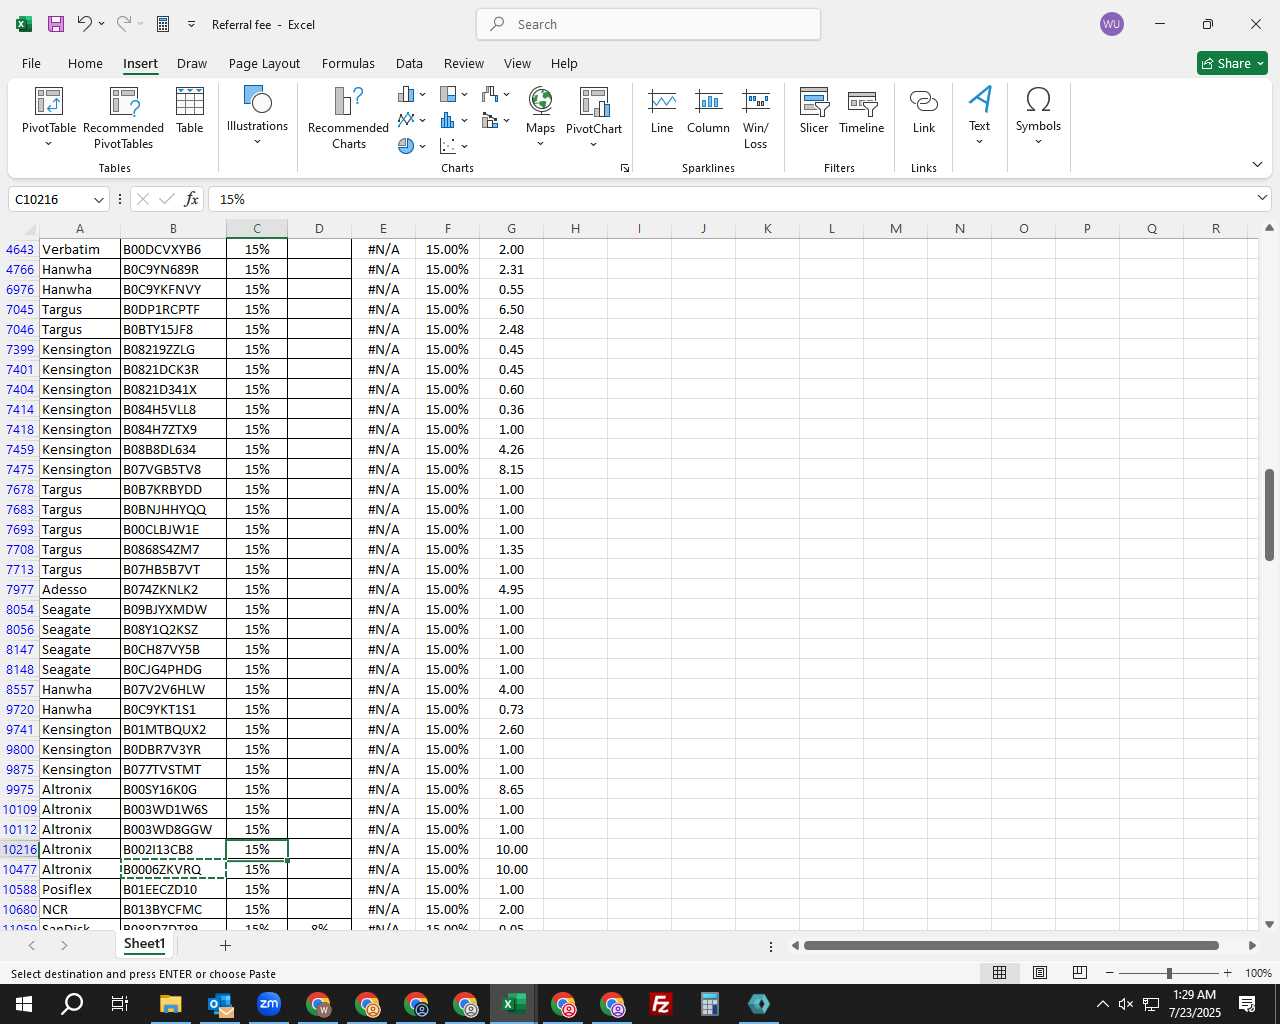
Task: Open the Symbols menu
Action: (x=1038, y=116)
